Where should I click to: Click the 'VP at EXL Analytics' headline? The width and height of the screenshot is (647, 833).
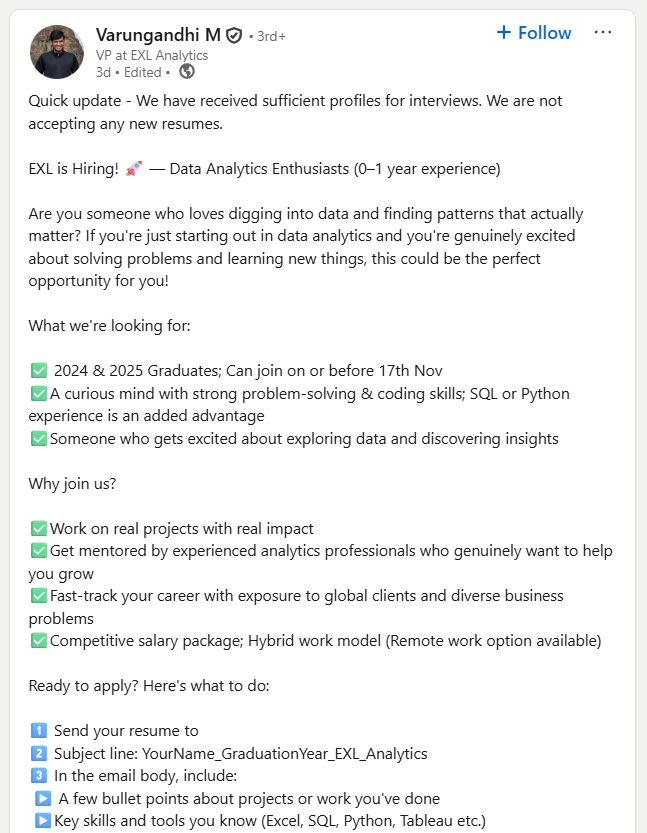(x=152, y=55)
